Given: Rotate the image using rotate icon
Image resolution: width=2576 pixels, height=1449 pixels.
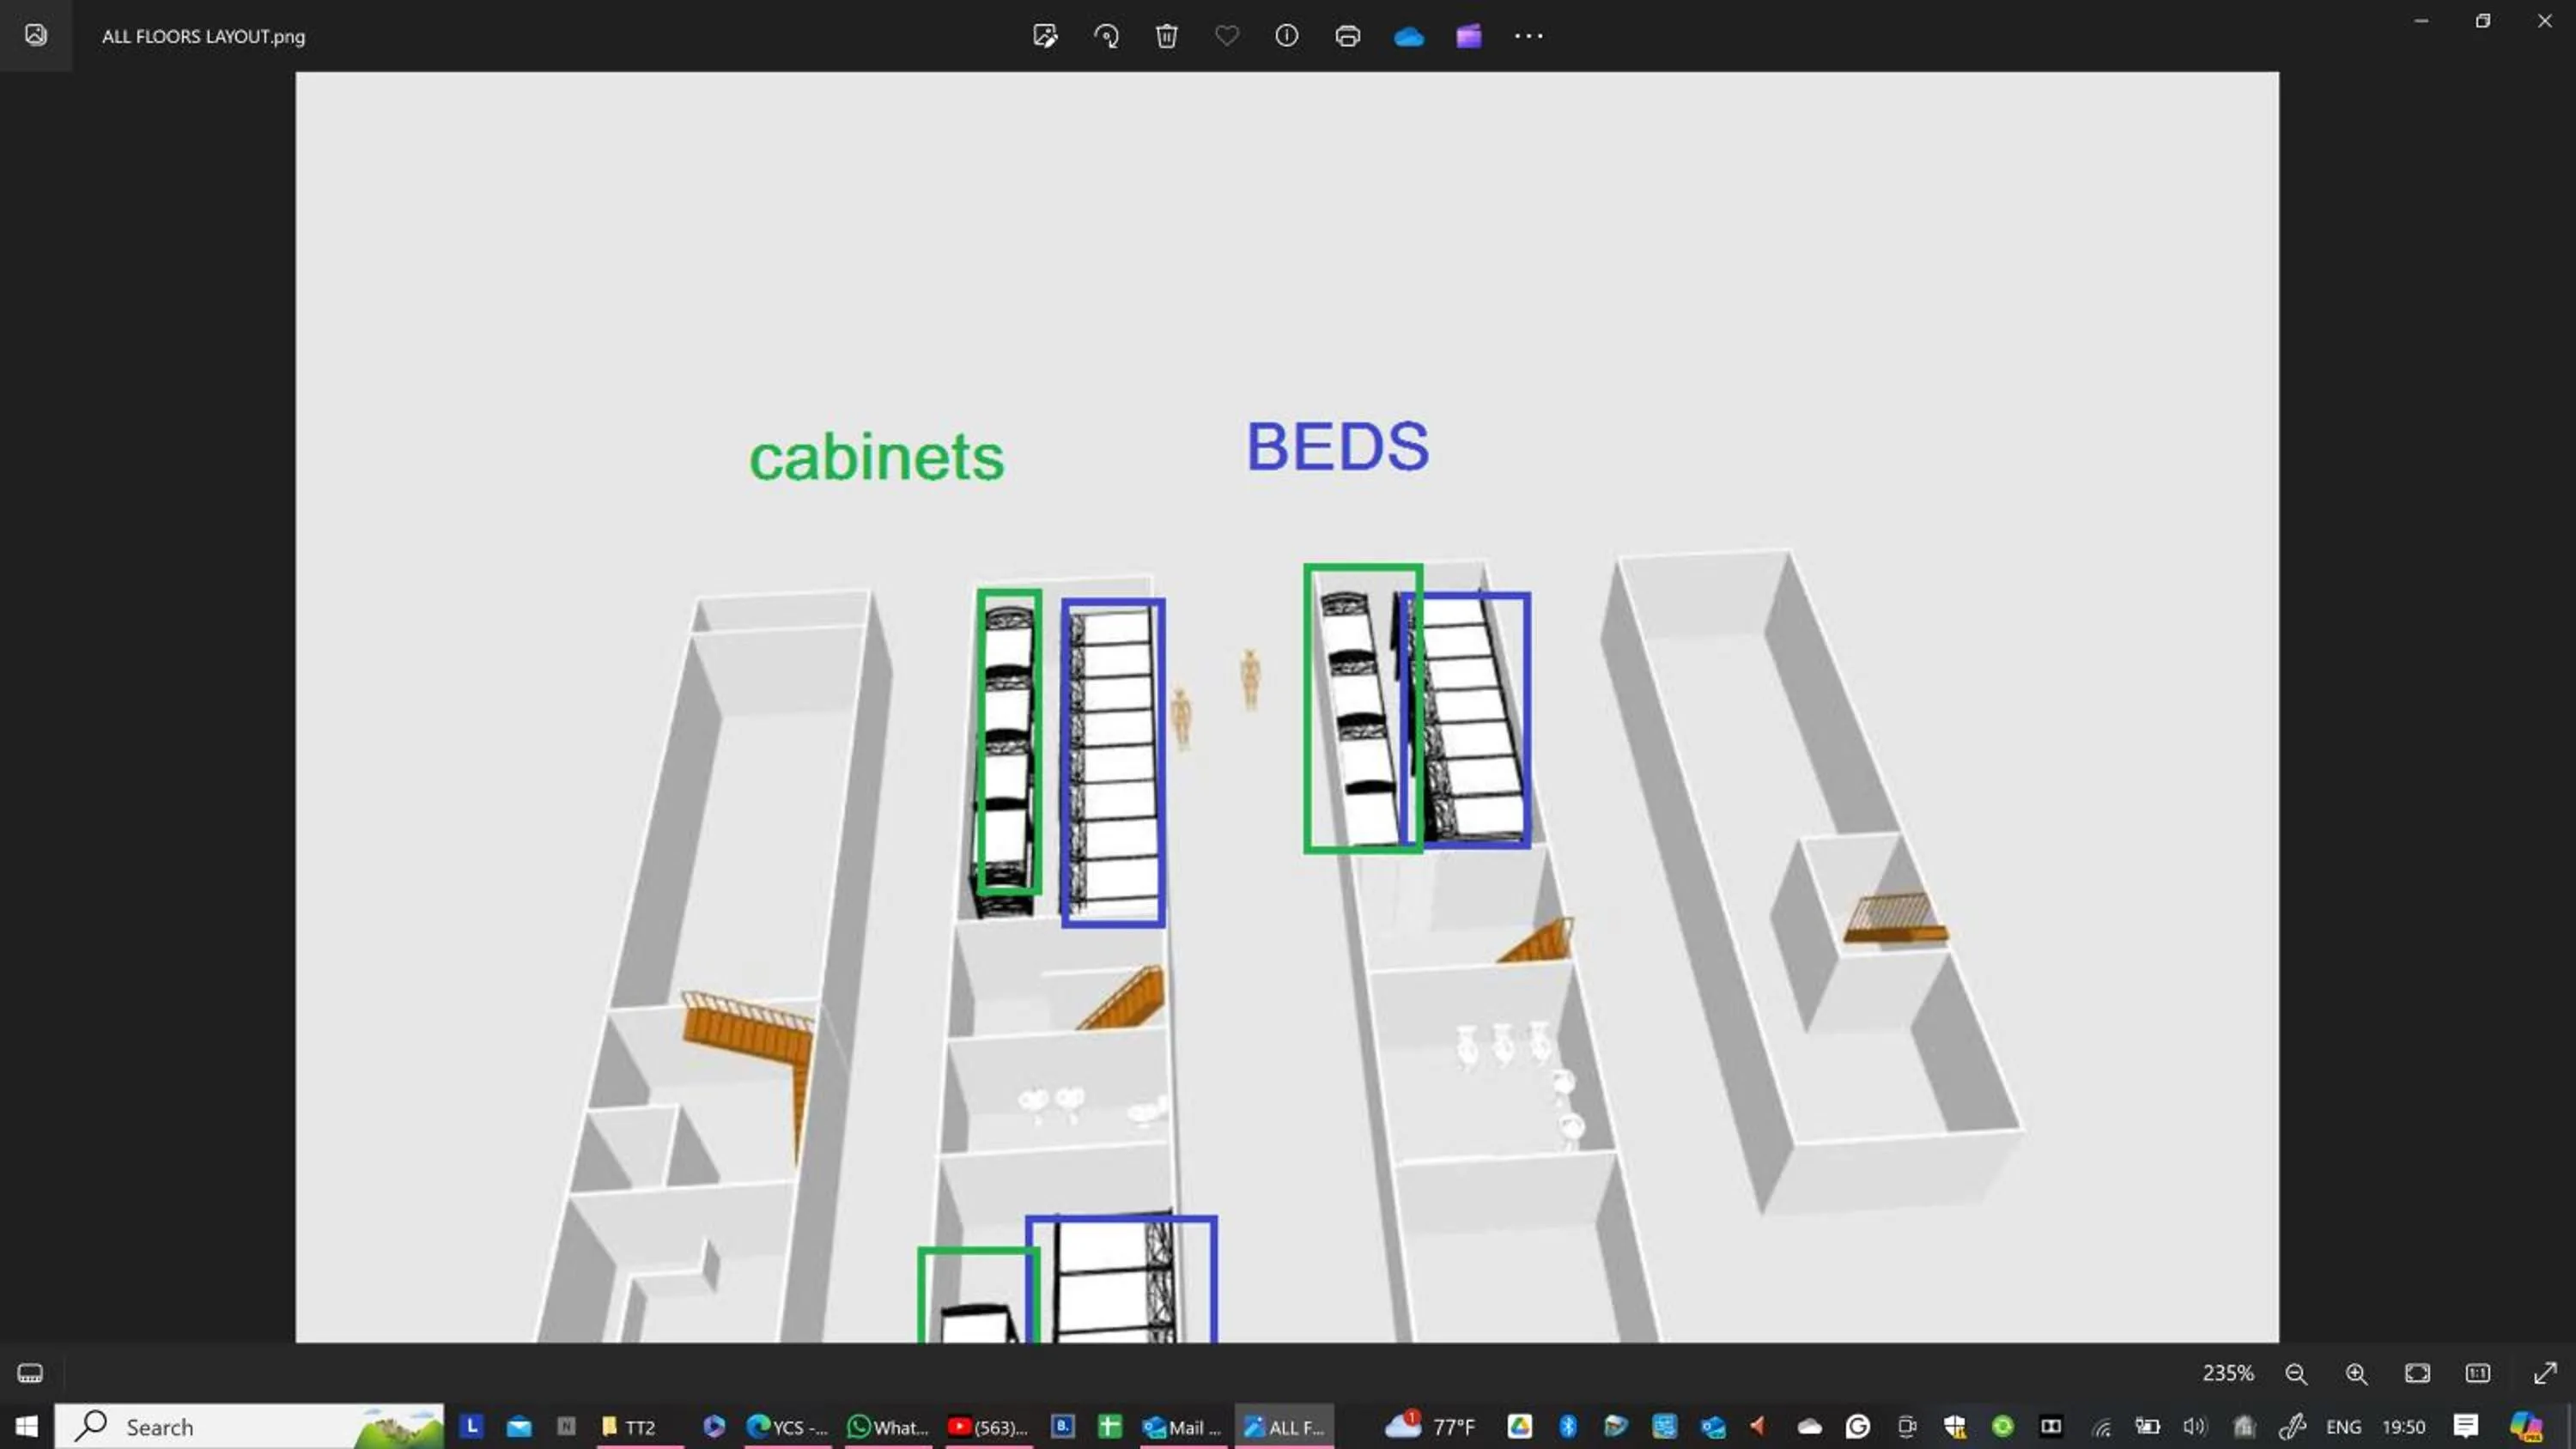Looking at the screenshot, I should [x=1106, y=36].
